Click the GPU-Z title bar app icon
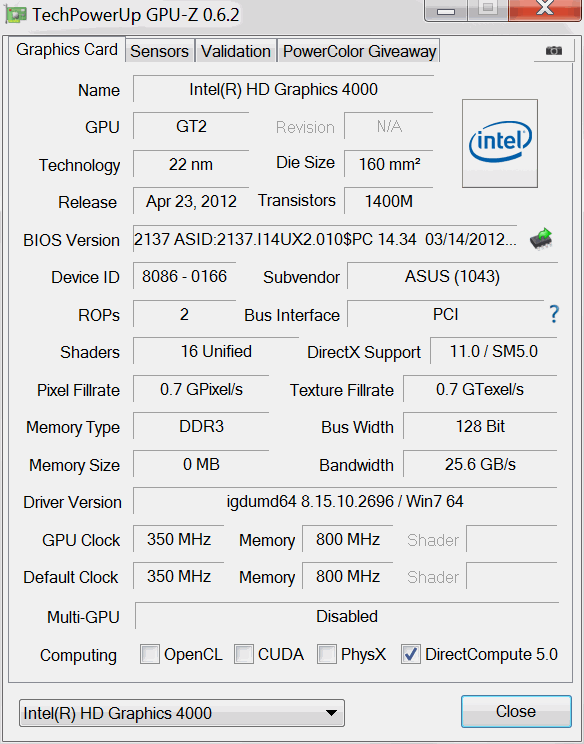Viewport: 584px width, 744px height. coord(16,14)
